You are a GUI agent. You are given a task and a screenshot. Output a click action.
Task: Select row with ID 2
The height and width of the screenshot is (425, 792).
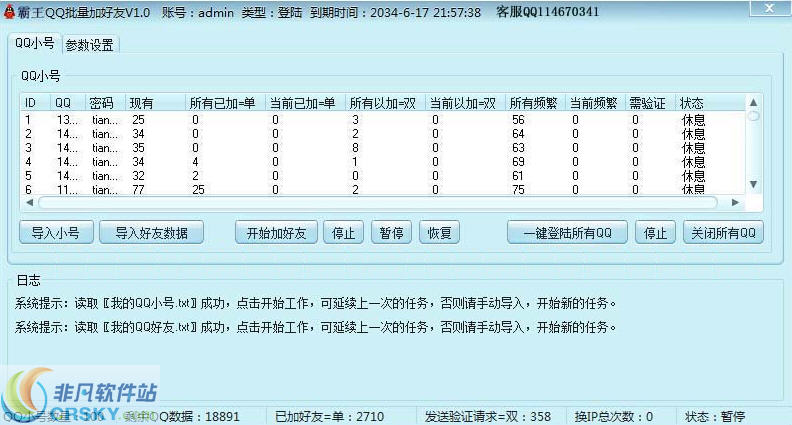[x=382, y=134]
